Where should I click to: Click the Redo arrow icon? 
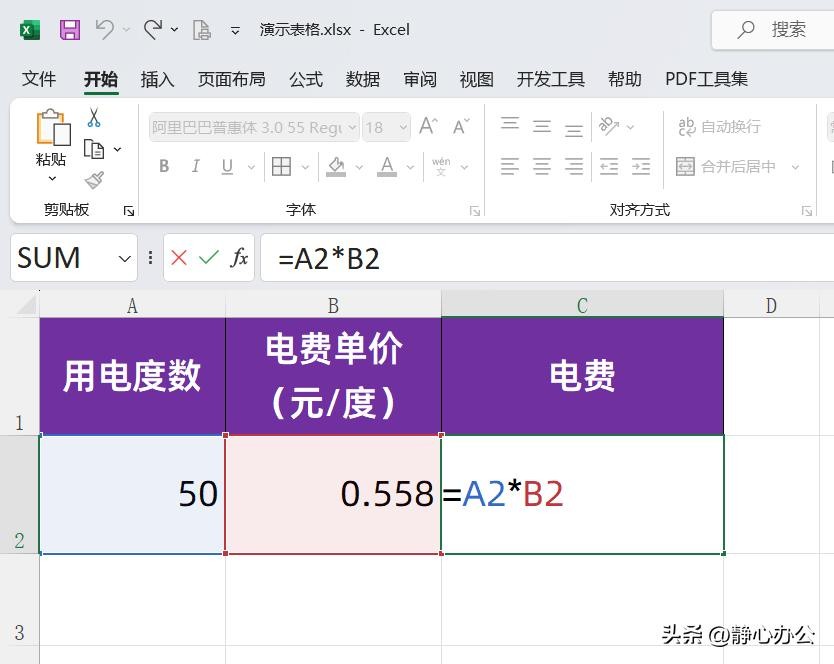coord(152,30)
